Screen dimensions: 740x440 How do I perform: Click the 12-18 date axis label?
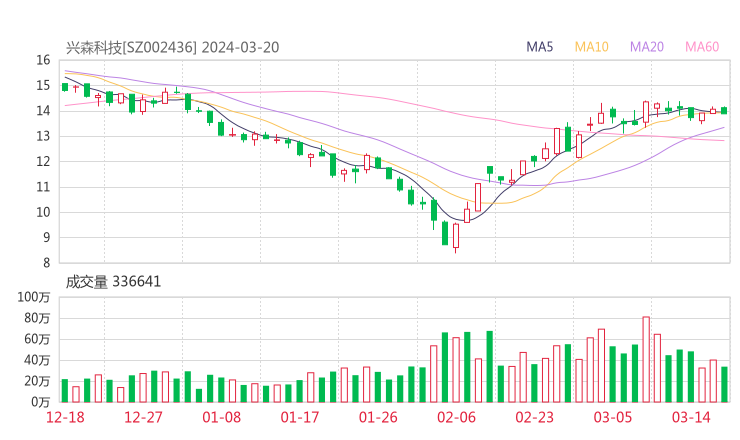click(65, 417)
